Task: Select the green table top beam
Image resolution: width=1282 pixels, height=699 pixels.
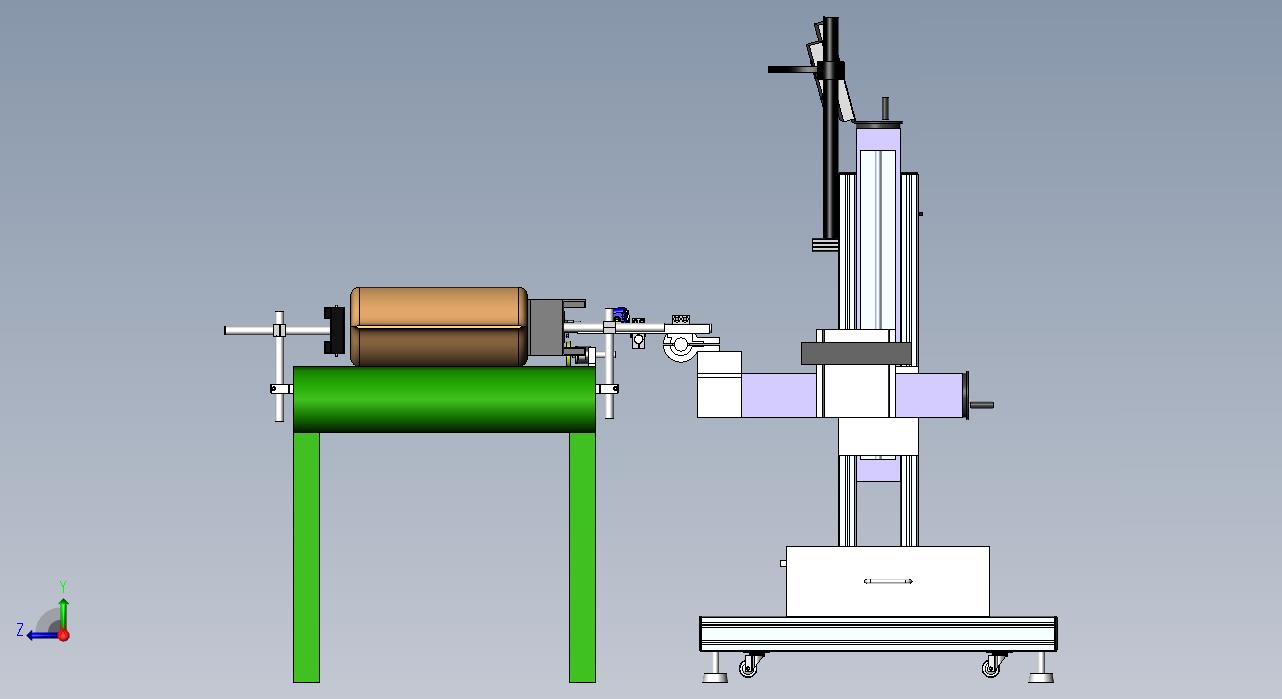Action: [444, 399]
